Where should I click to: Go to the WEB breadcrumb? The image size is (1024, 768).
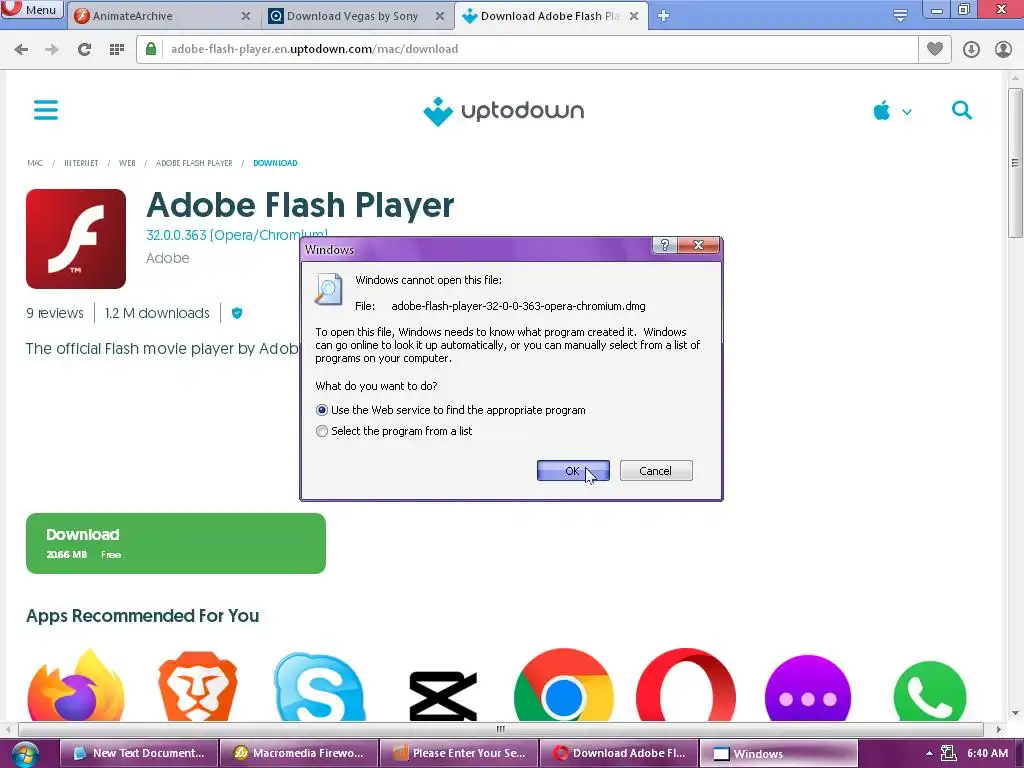click(127, 163)
